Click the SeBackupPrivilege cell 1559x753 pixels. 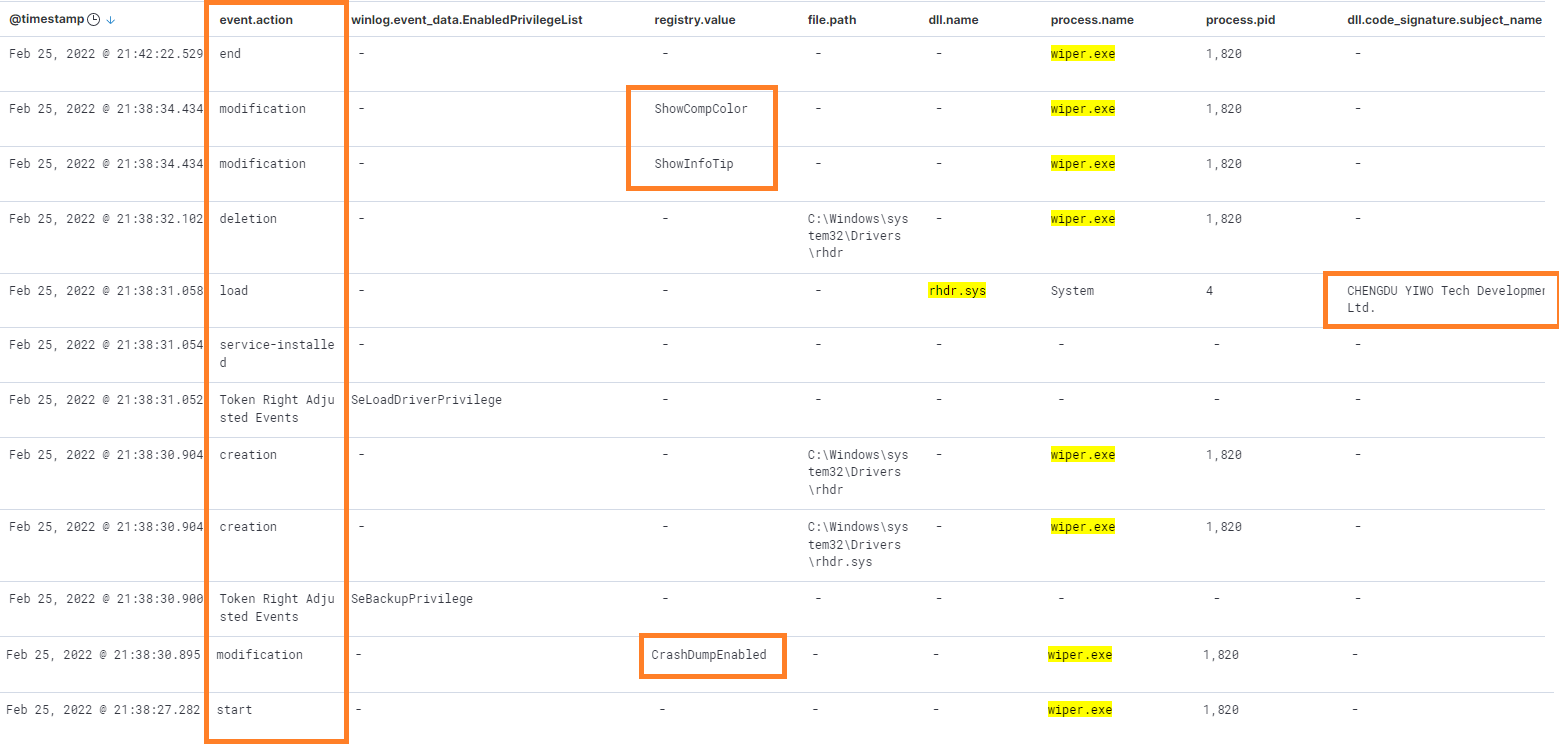(x=412, y=599)
